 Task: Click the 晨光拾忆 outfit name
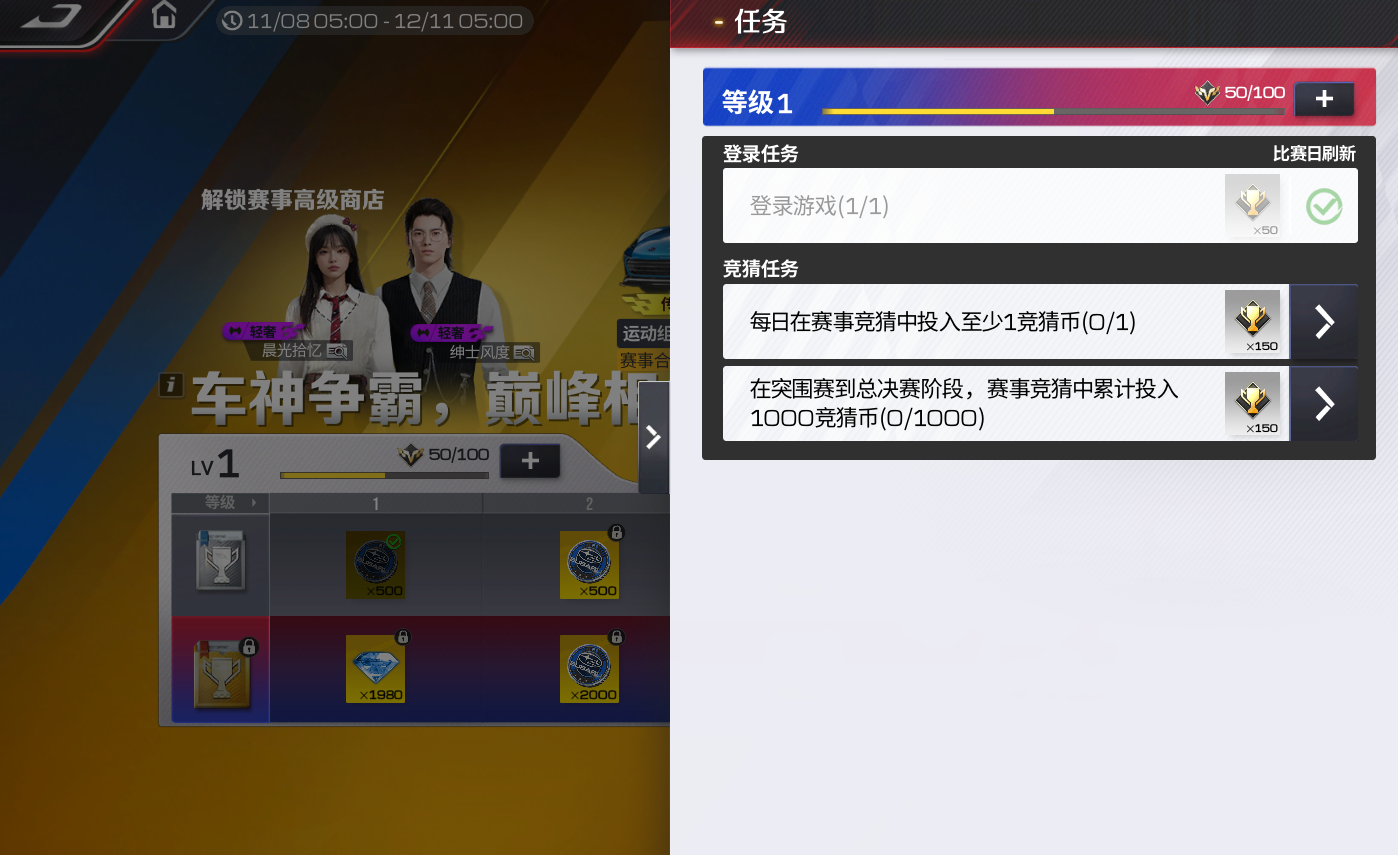292,351
